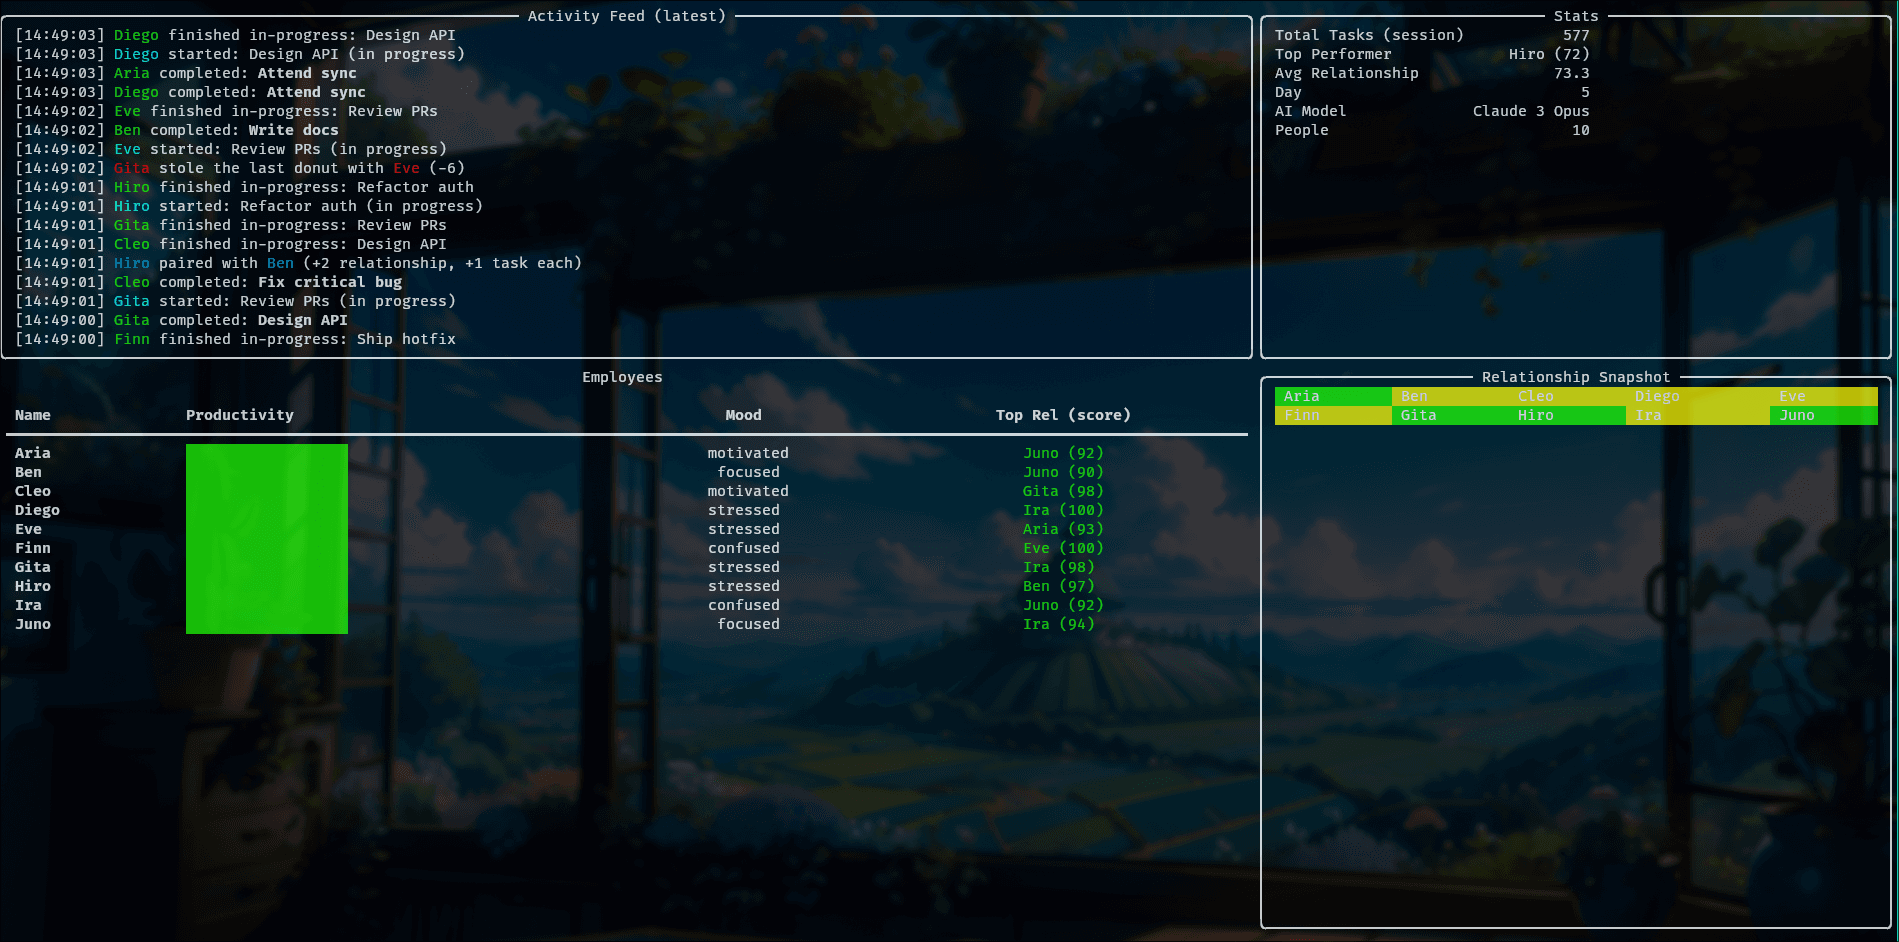Image resolution: width=1899 pixels, height=942 pixels.
Task: Click the Name column header
Action: pos(32,415)
